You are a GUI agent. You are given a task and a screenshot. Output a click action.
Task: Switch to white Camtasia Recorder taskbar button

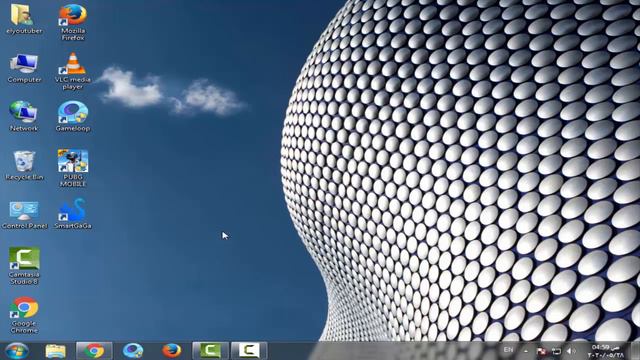click(x=249, y=351)
